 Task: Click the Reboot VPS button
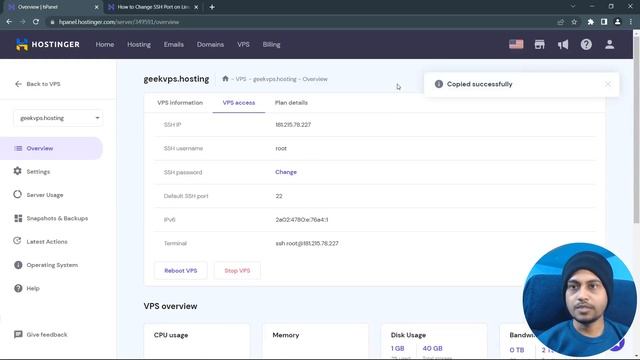(181, 271)
